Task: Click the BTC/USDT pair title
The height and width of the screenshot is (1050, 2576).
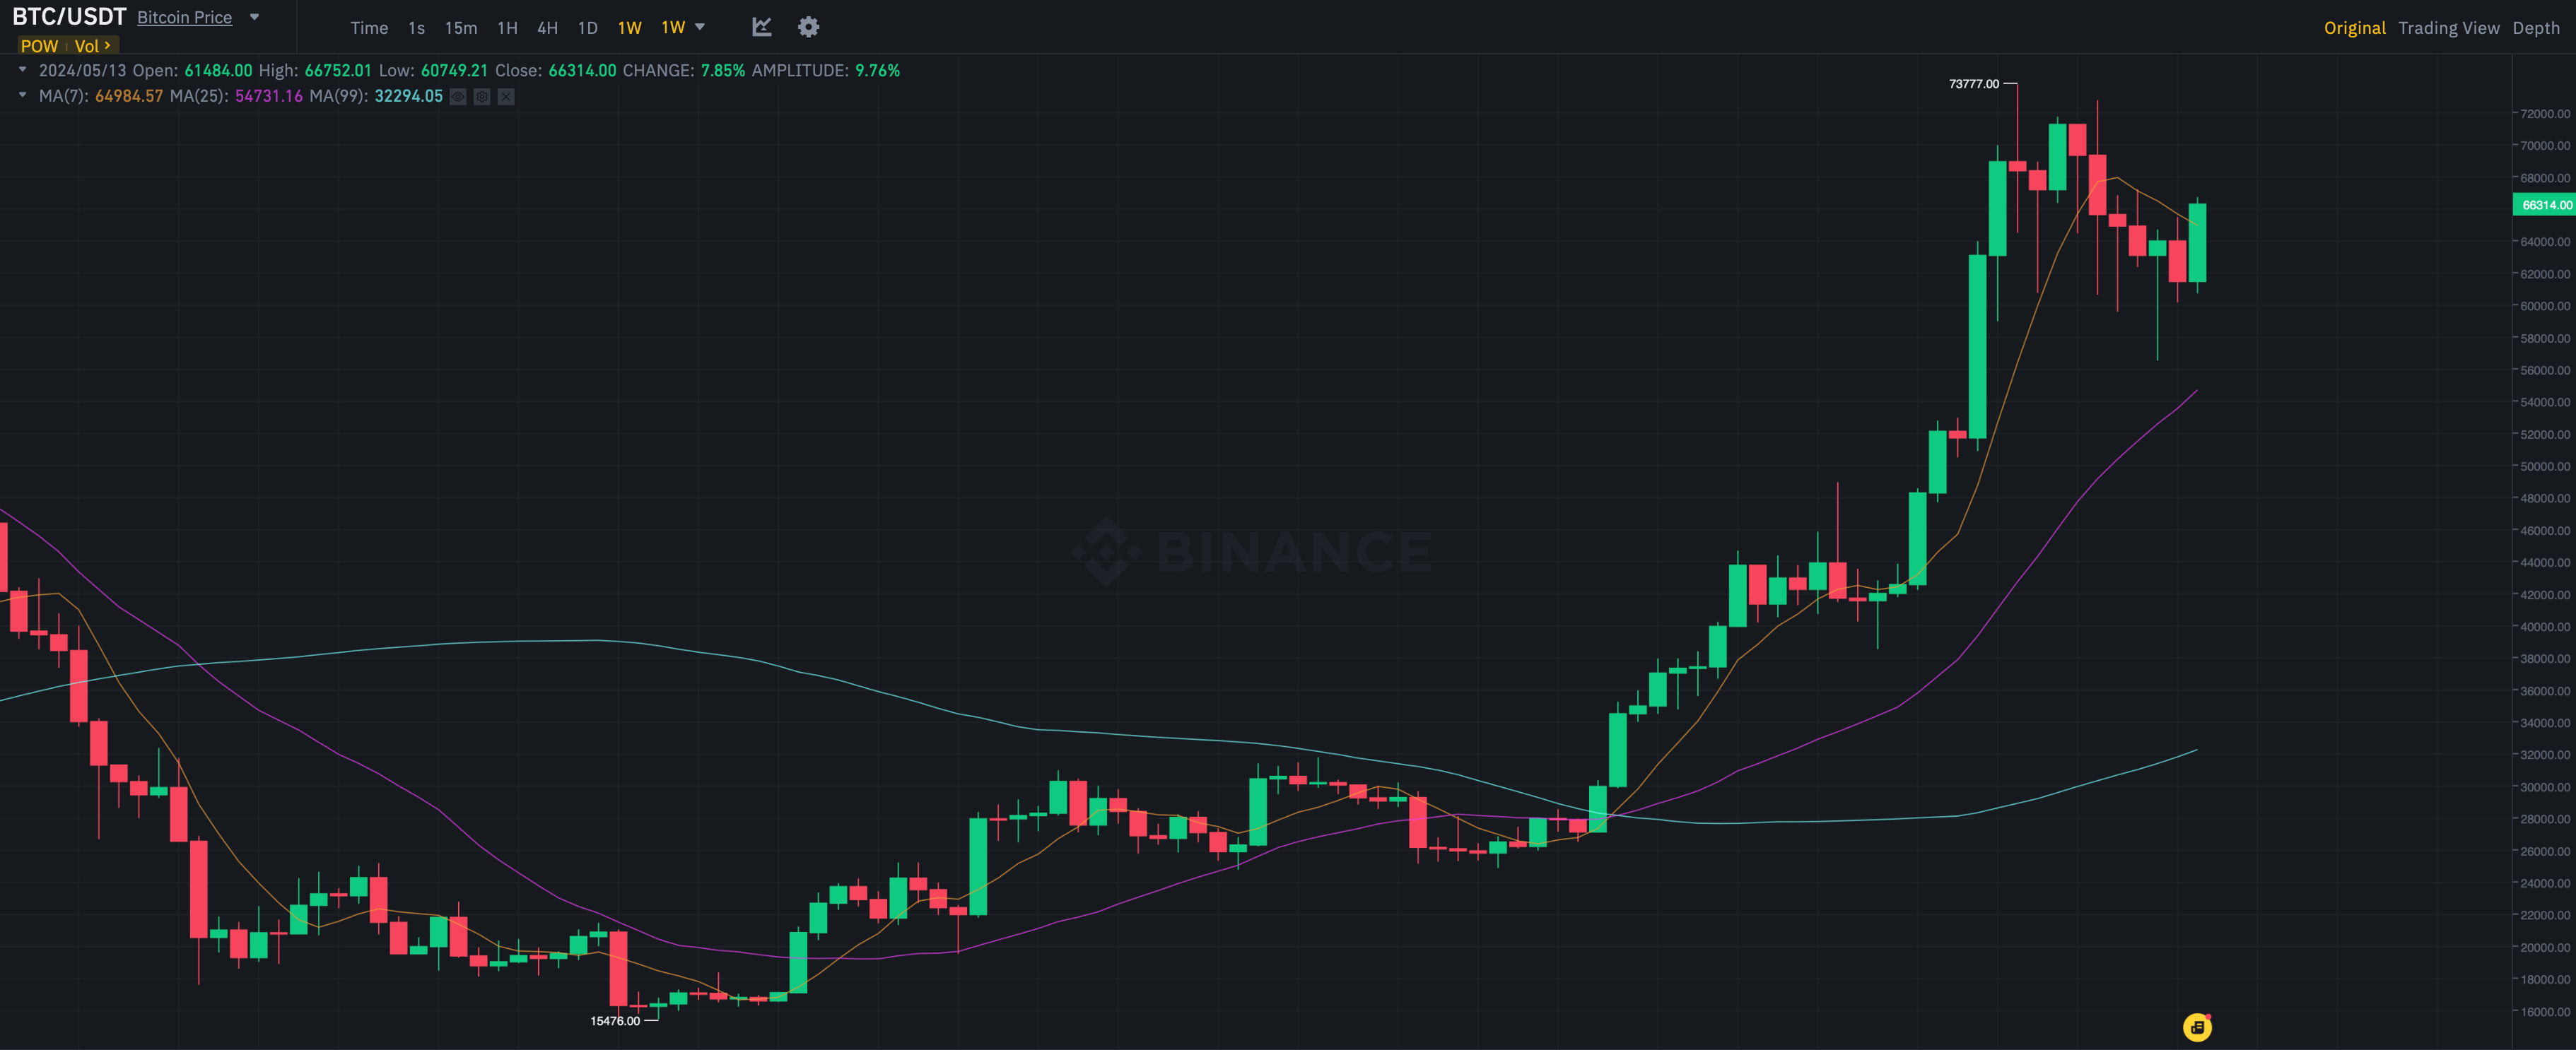Action: click(69, 17)
